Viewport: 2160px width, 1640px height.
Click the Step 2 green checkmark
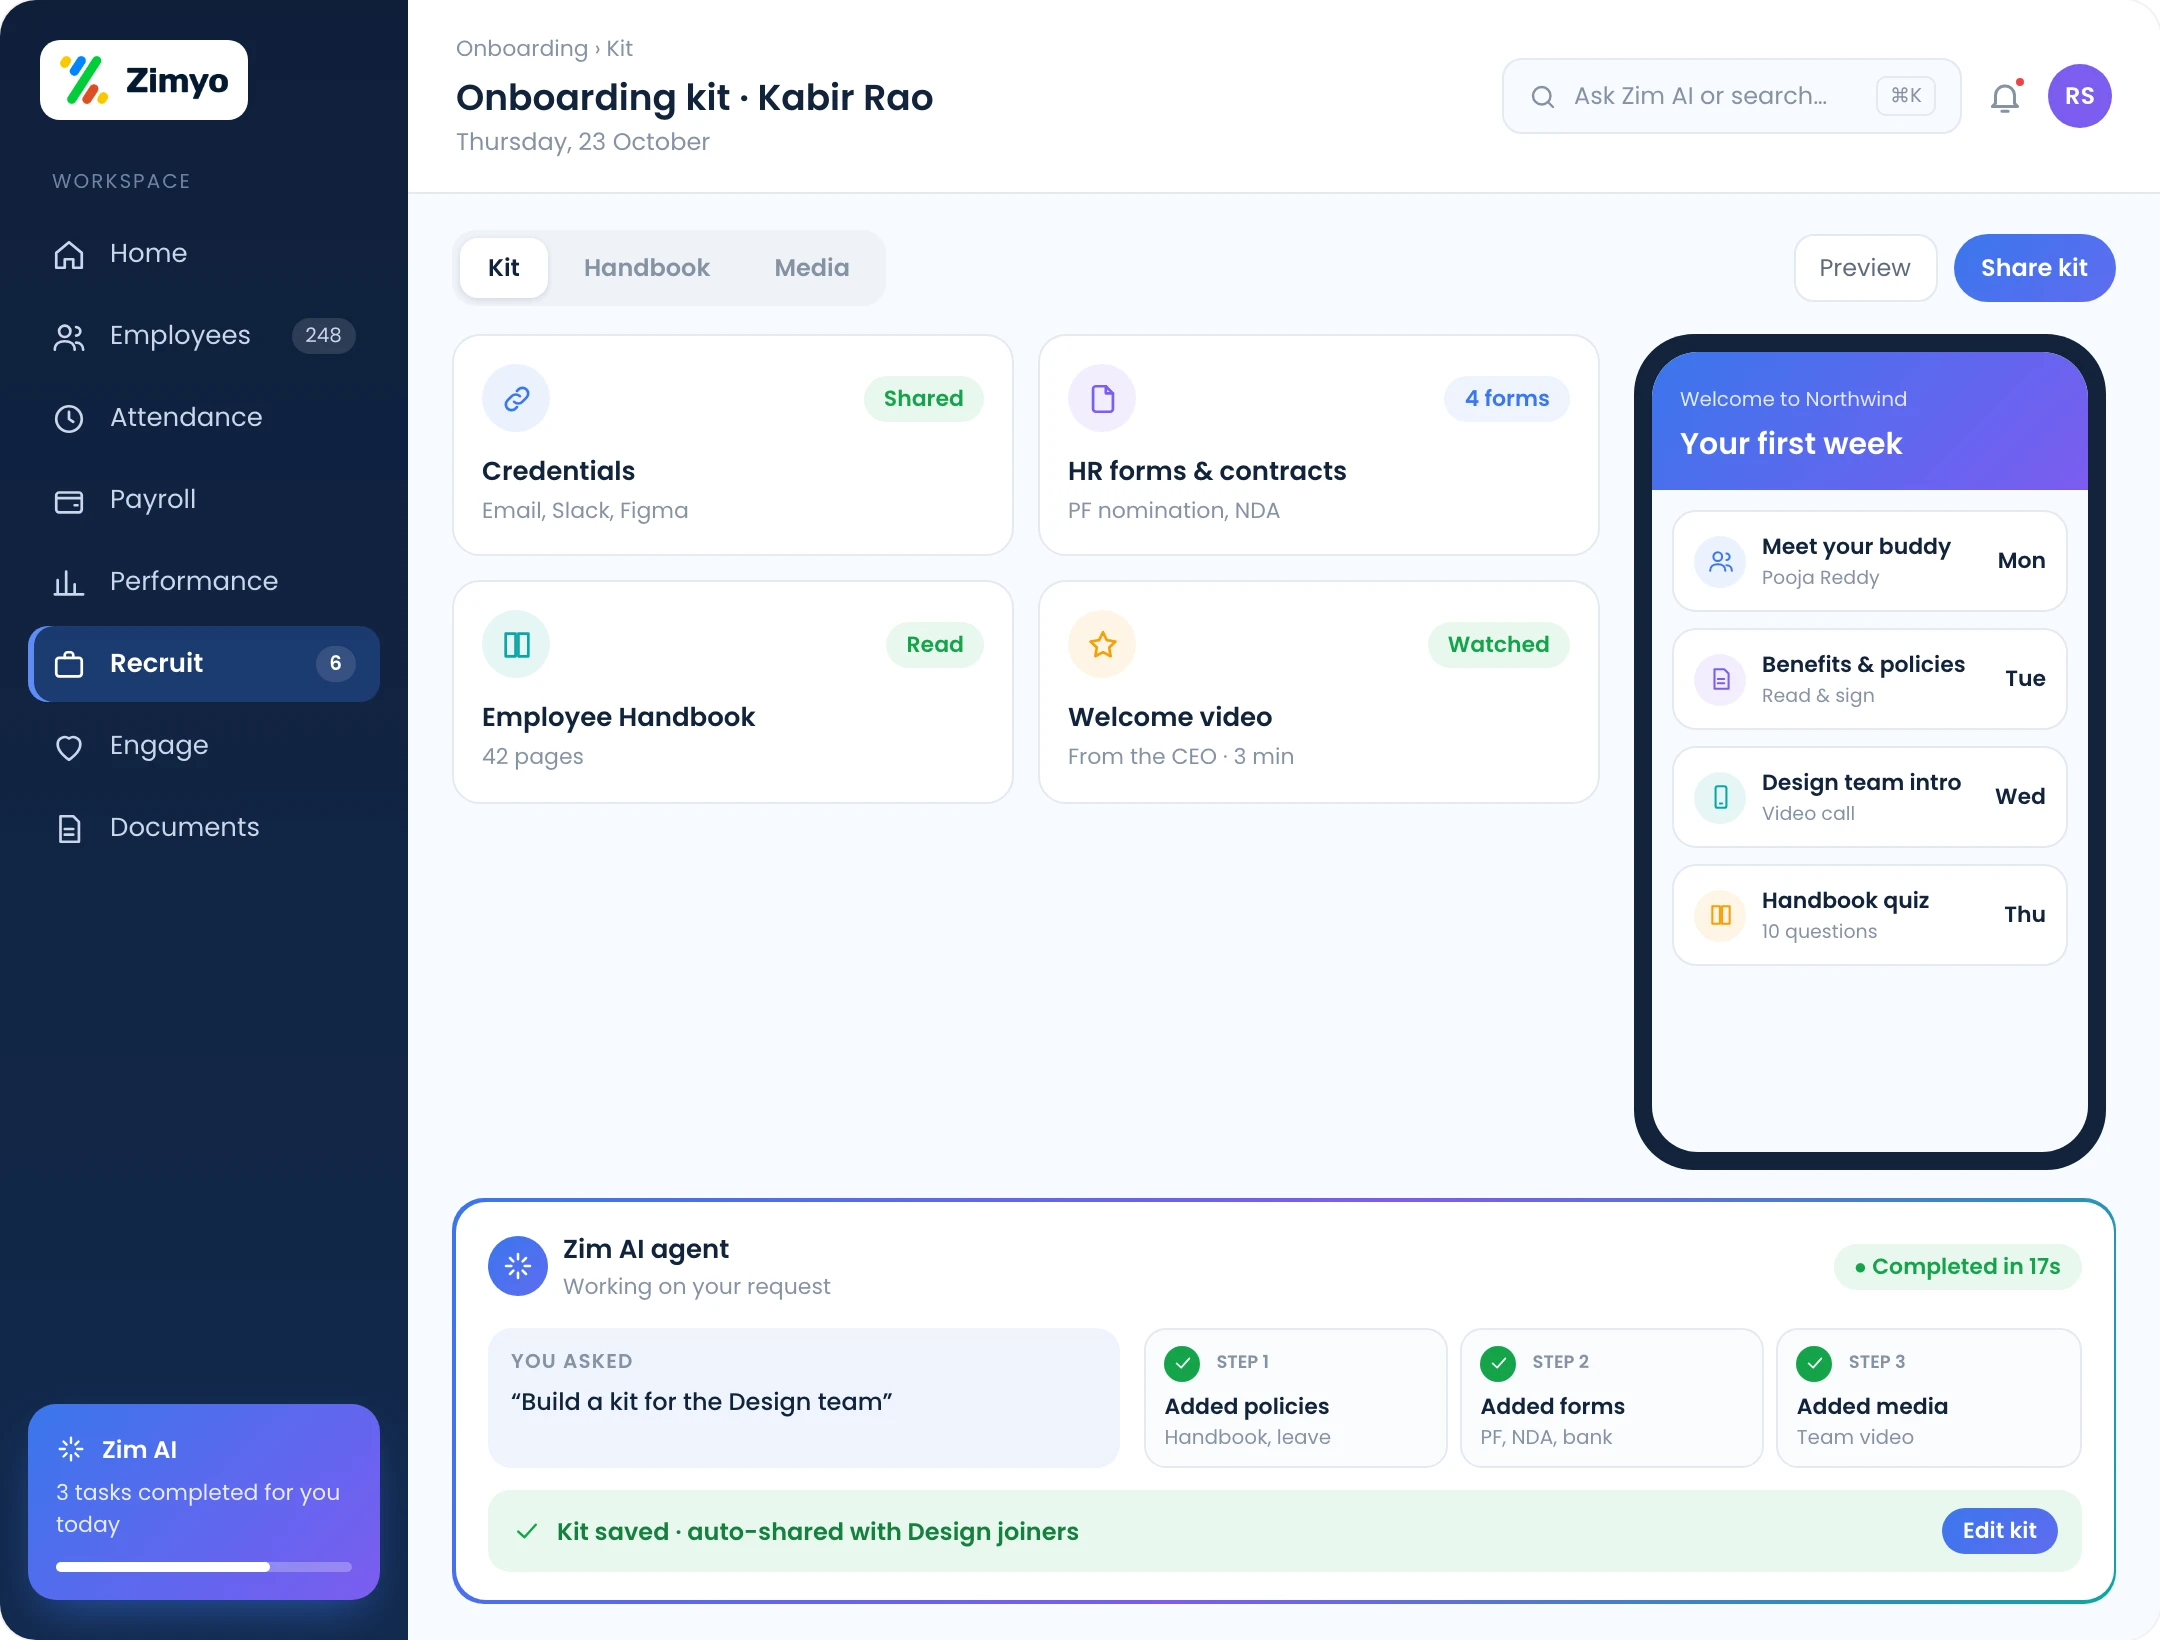pyautogui.click(x=1498, y=1362)
